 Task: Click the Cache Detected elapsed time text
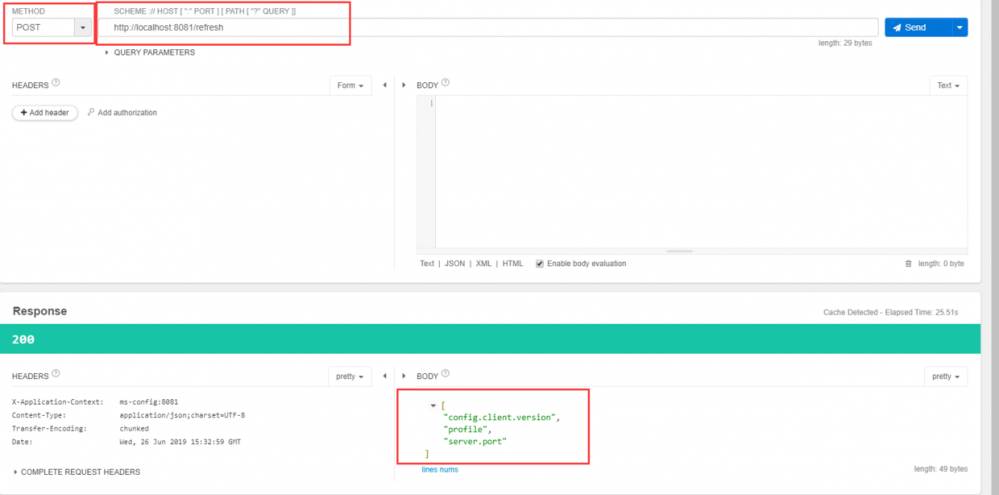(x=891, y=313)
